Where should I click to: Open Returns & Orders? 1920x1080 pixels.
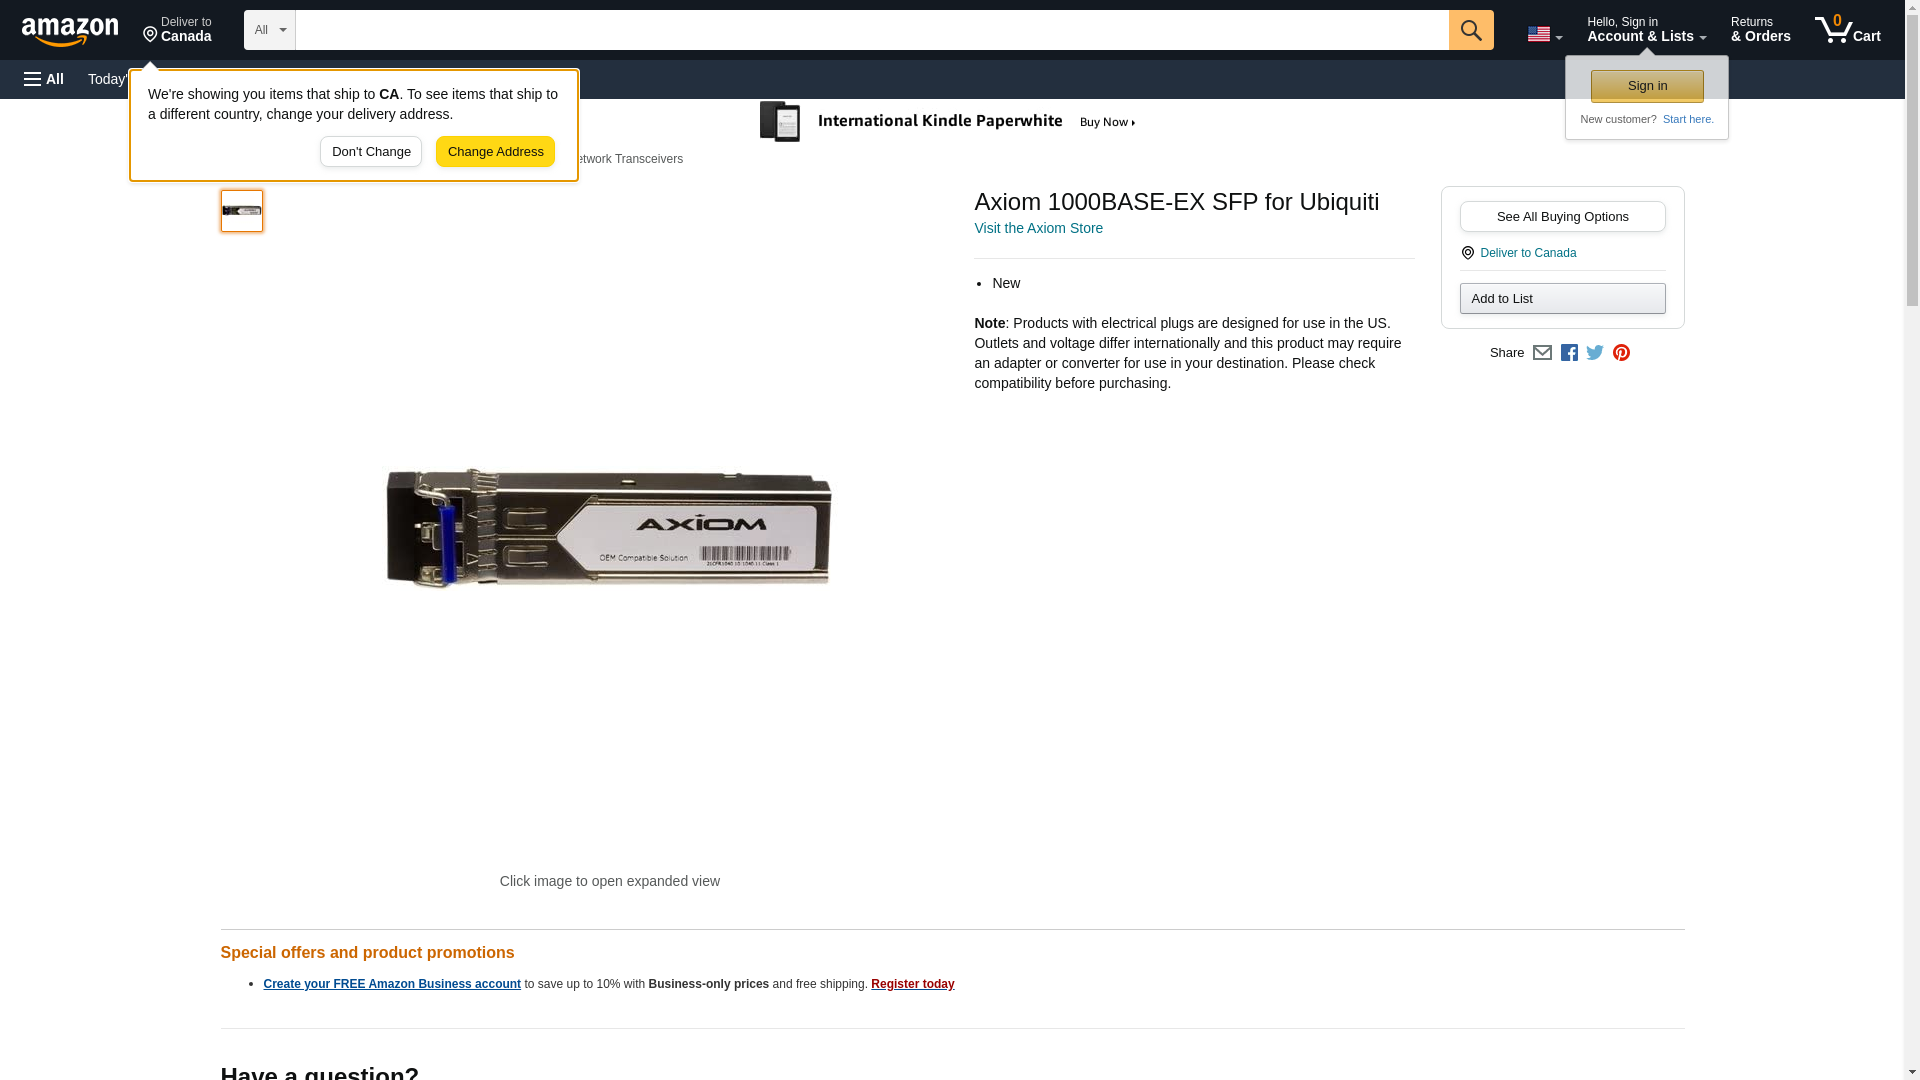click(x=1760, y=29)
